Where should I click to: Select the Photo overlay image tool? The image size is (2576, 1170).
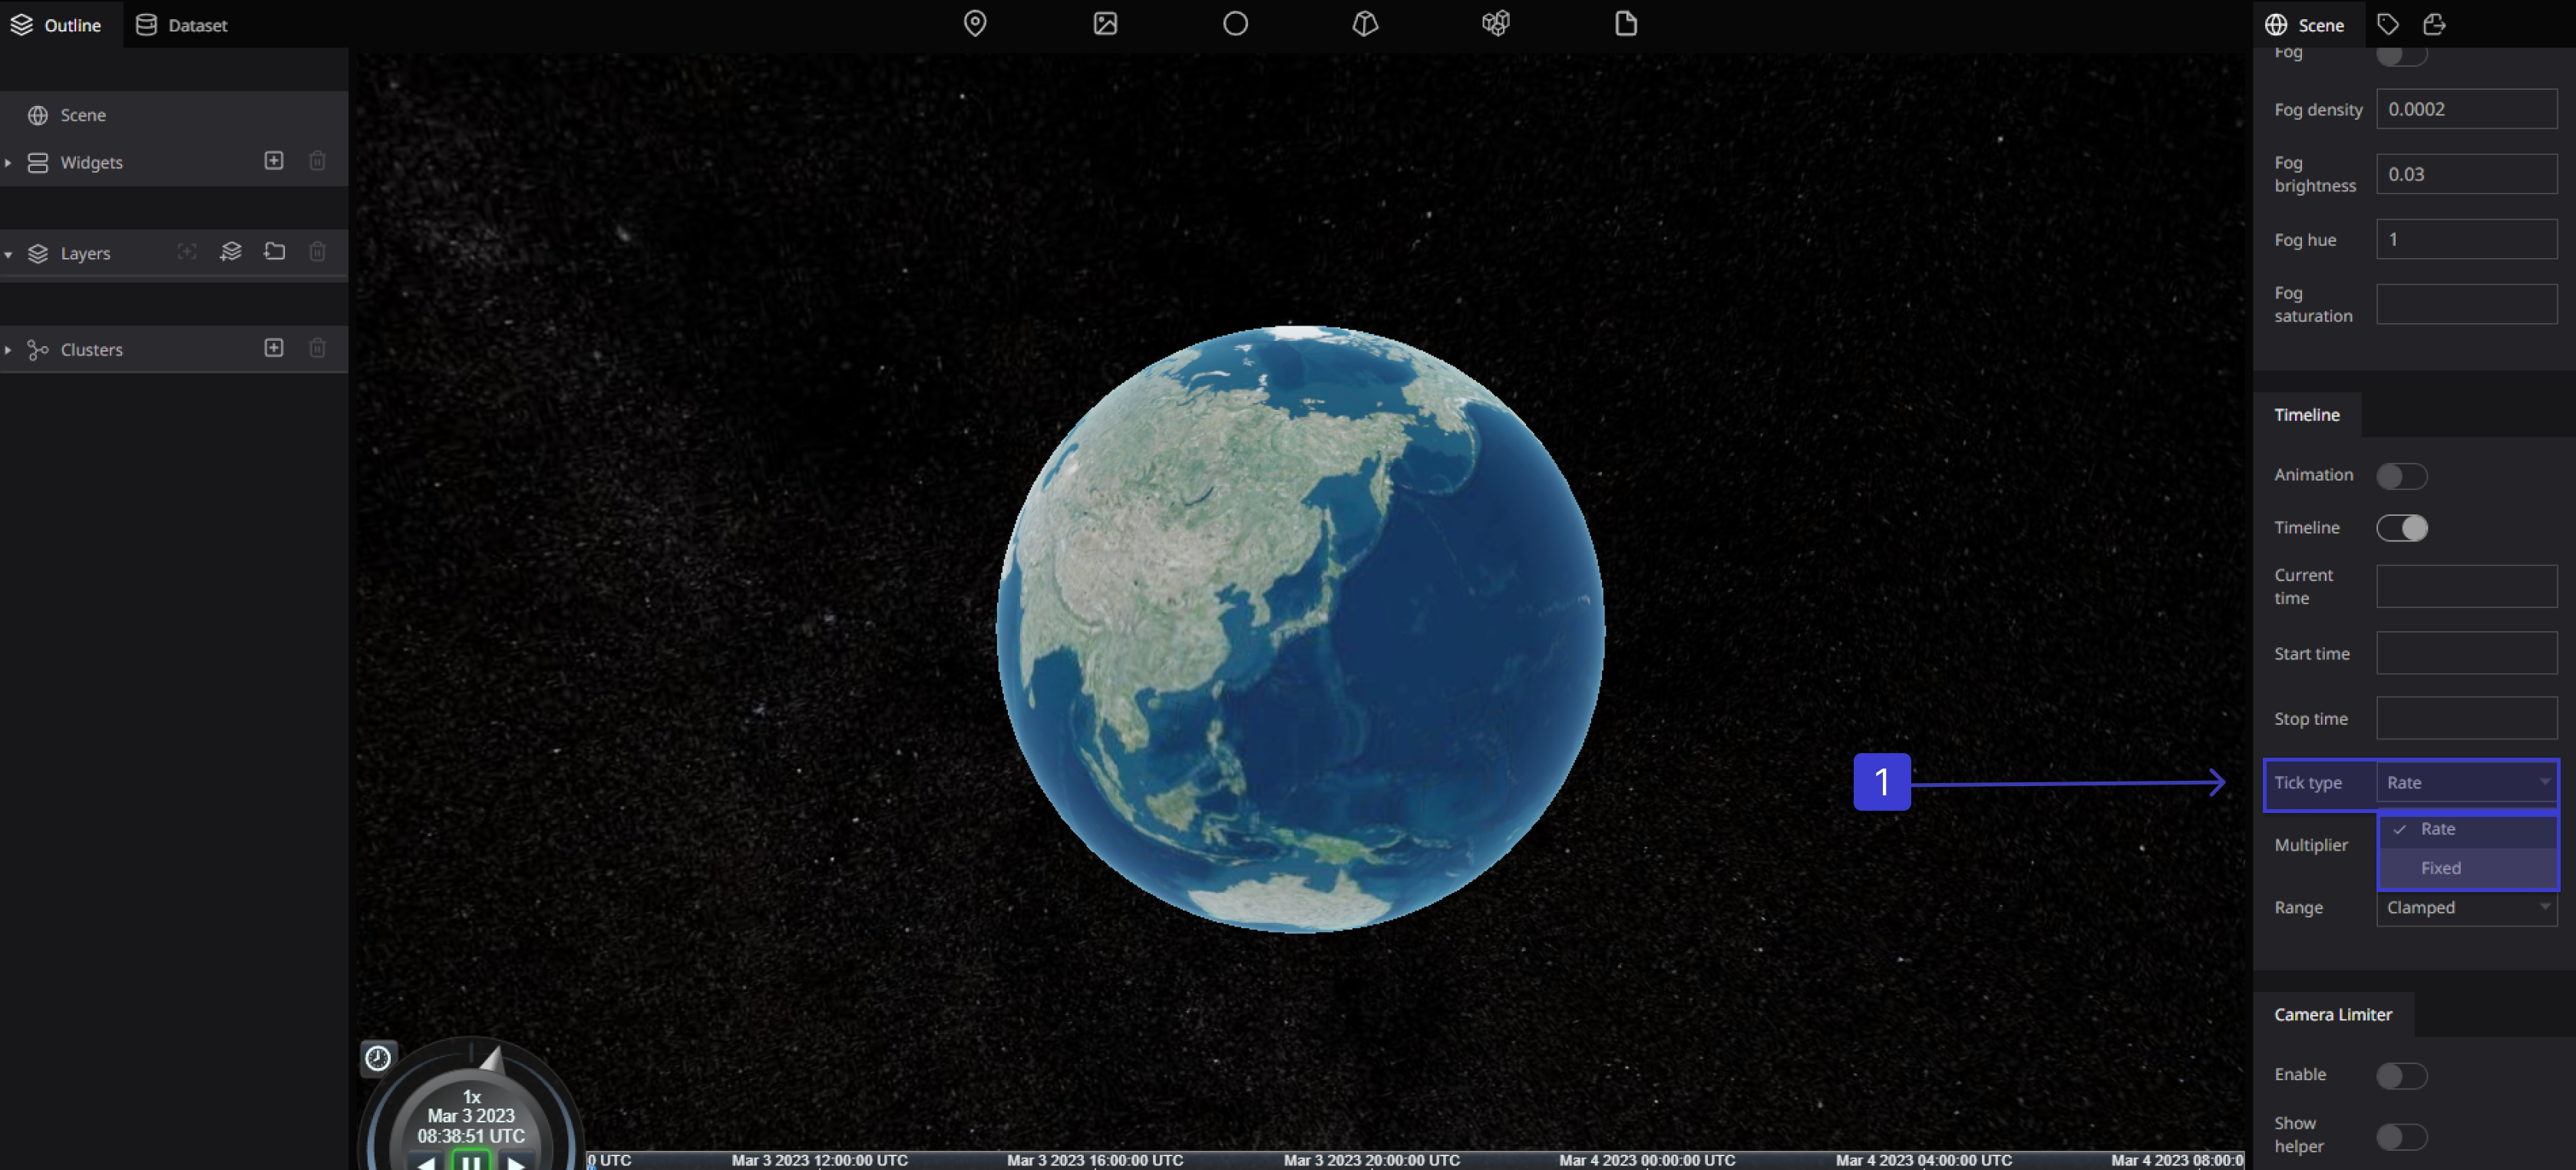tap(1105, 24)
